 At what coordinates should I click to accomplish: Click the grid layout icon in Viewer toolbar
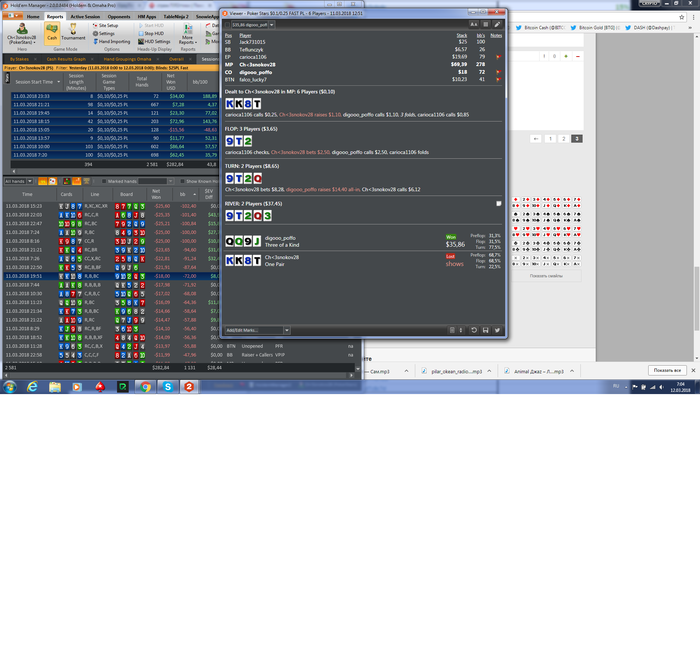tap(485, 25)
